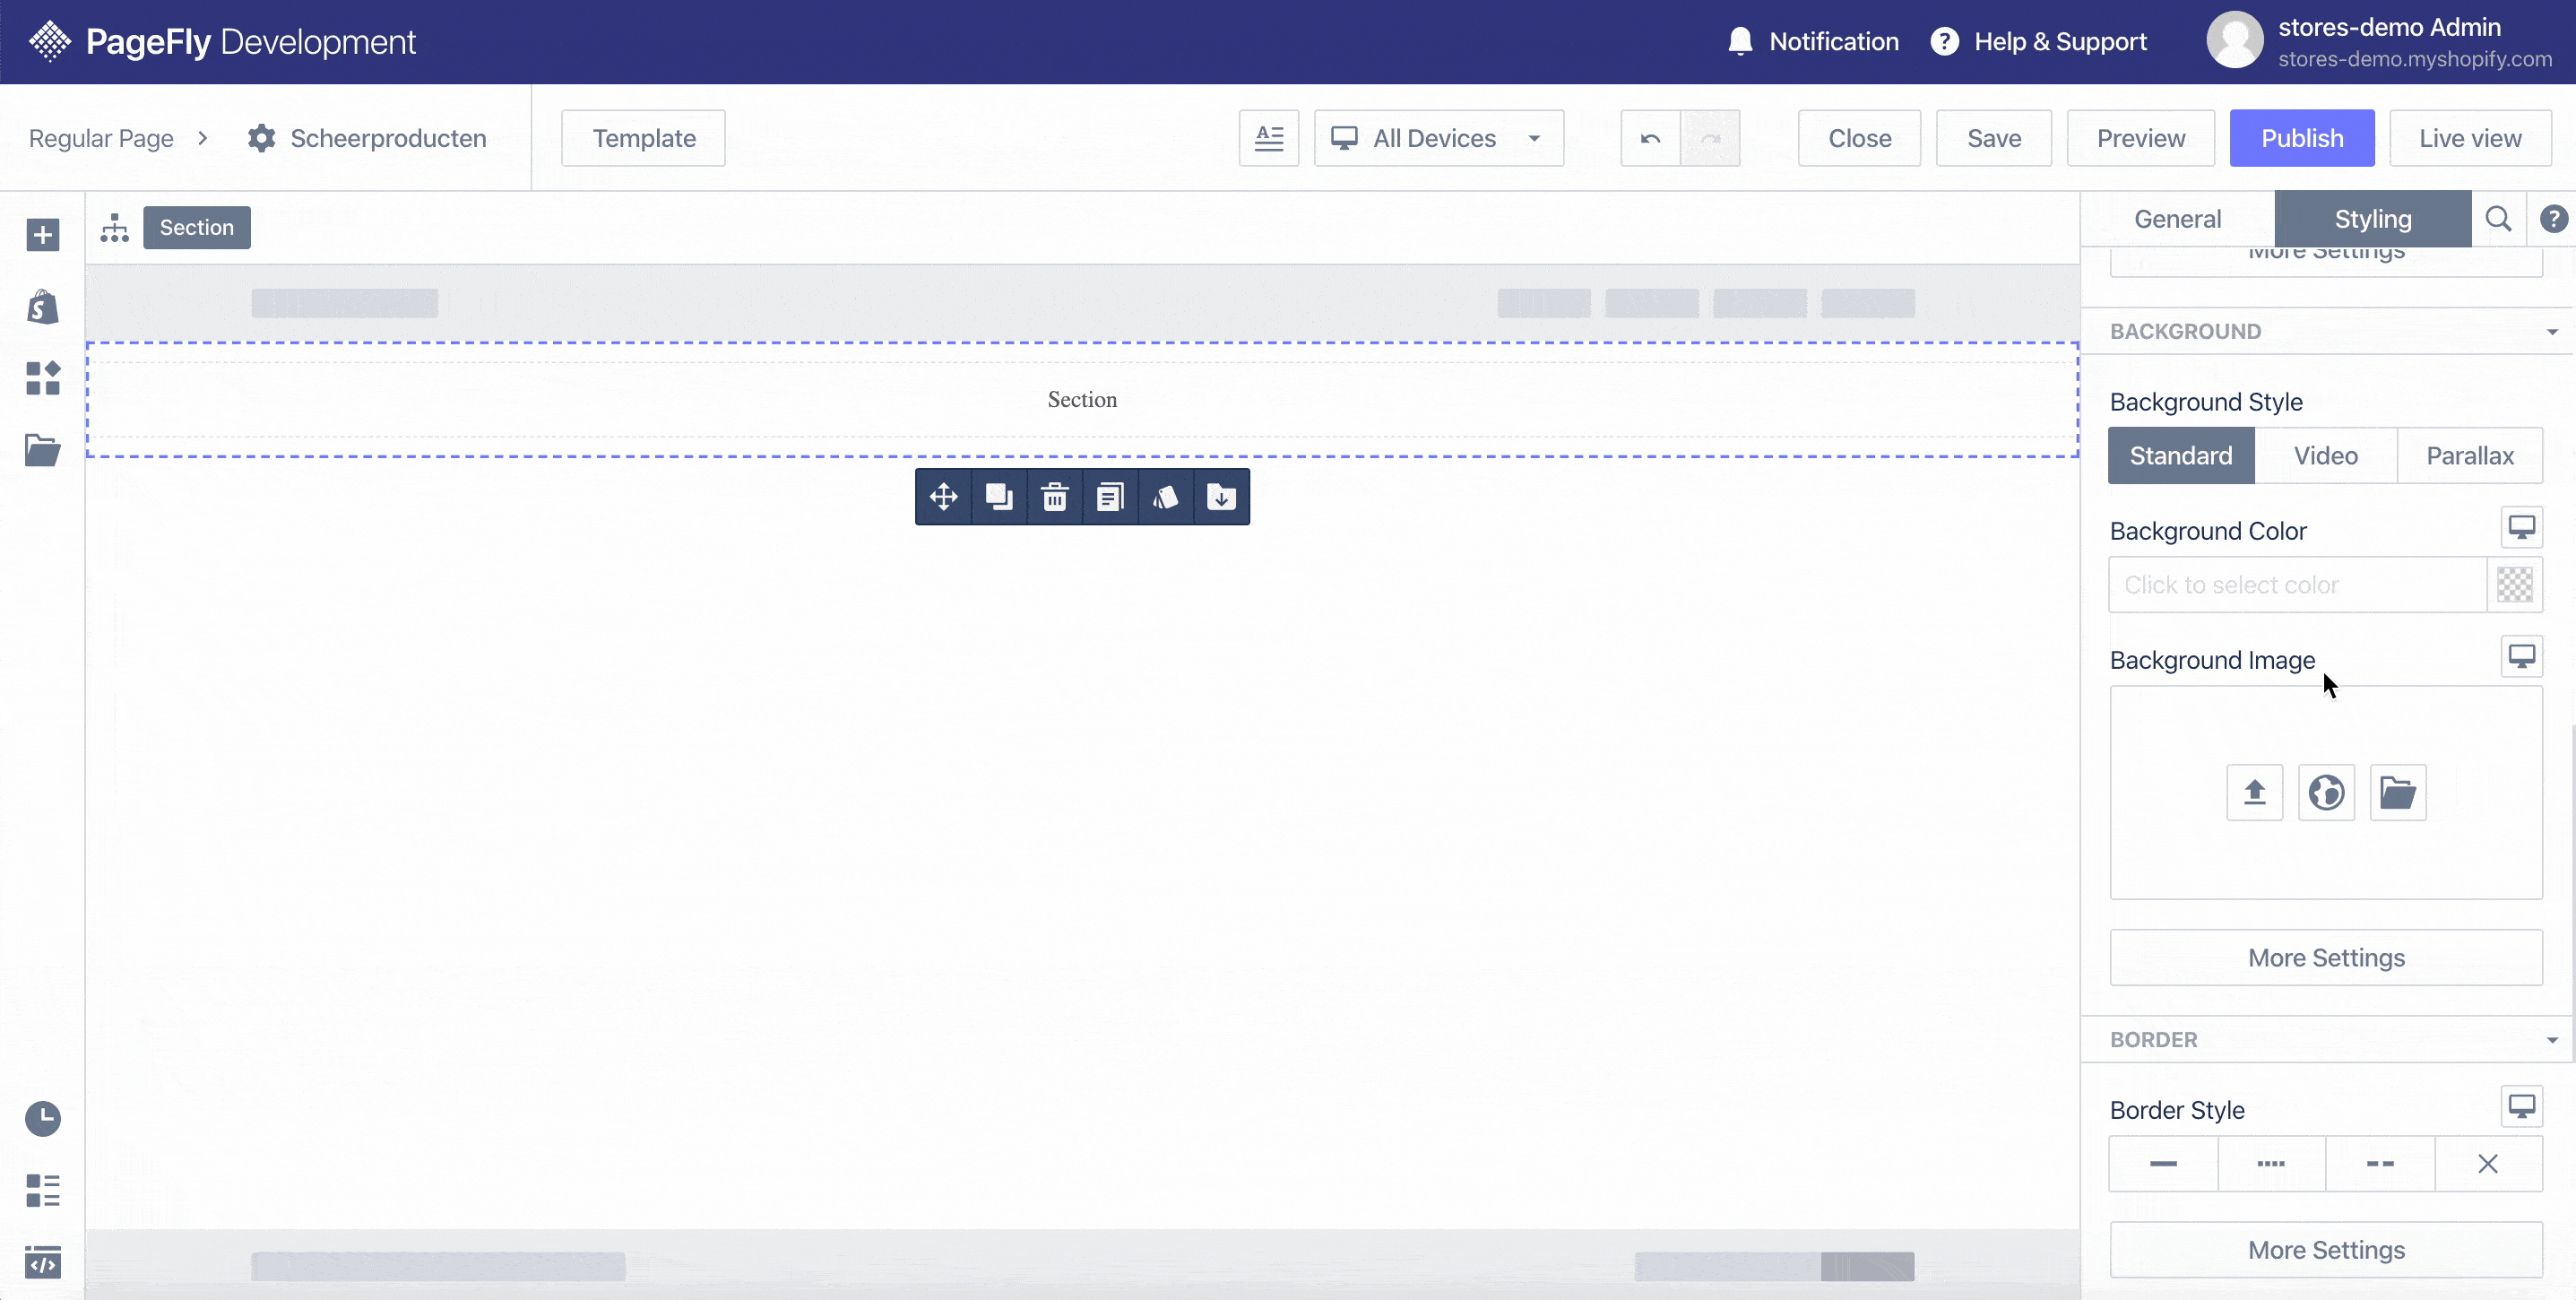The height and width of the screenshot is (1300, 2576).
Task: Click the add element plus icon
Action: (42, 236)
